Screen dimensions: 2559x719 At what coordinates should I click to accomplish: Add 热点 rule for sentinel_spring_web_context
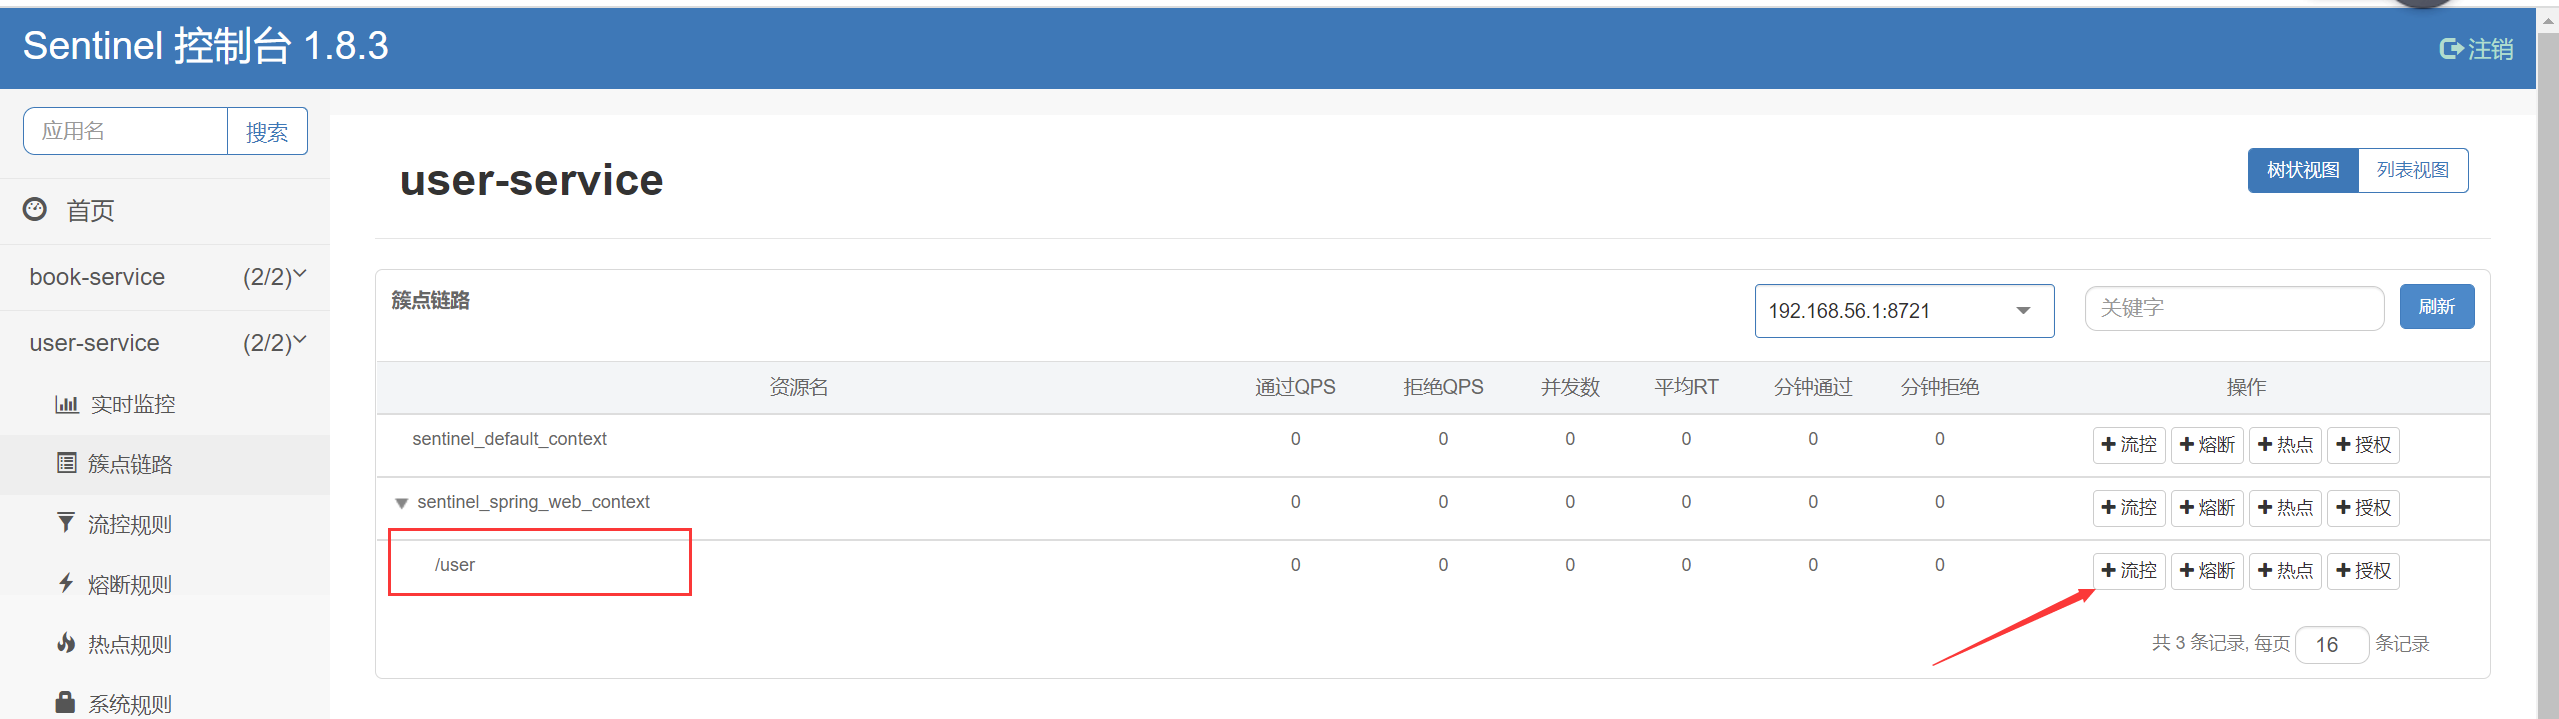2285,508
